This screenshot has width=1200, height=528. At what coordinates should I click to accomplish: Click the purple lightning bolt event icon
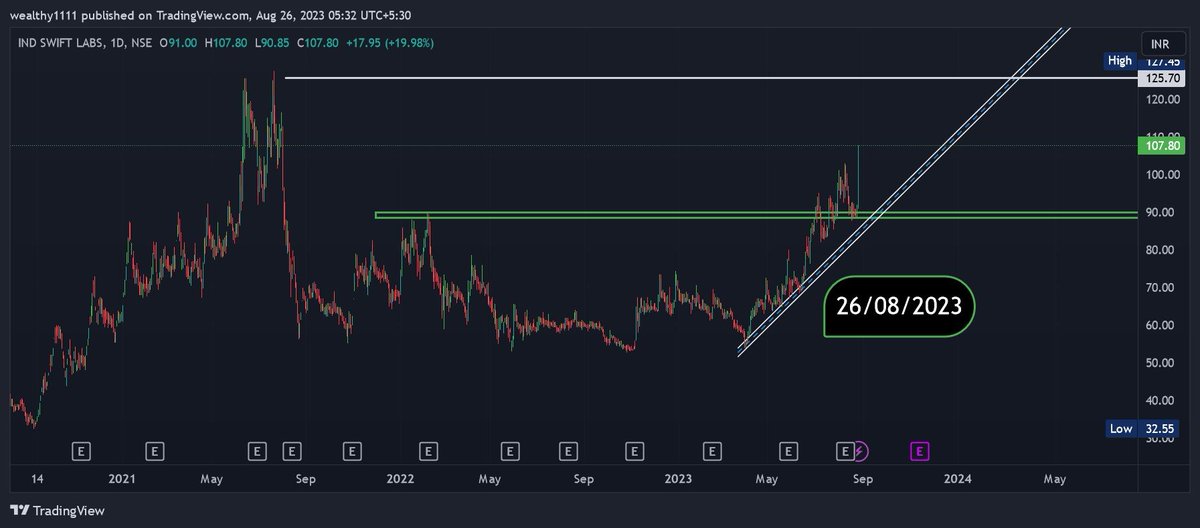coord(861,452)
